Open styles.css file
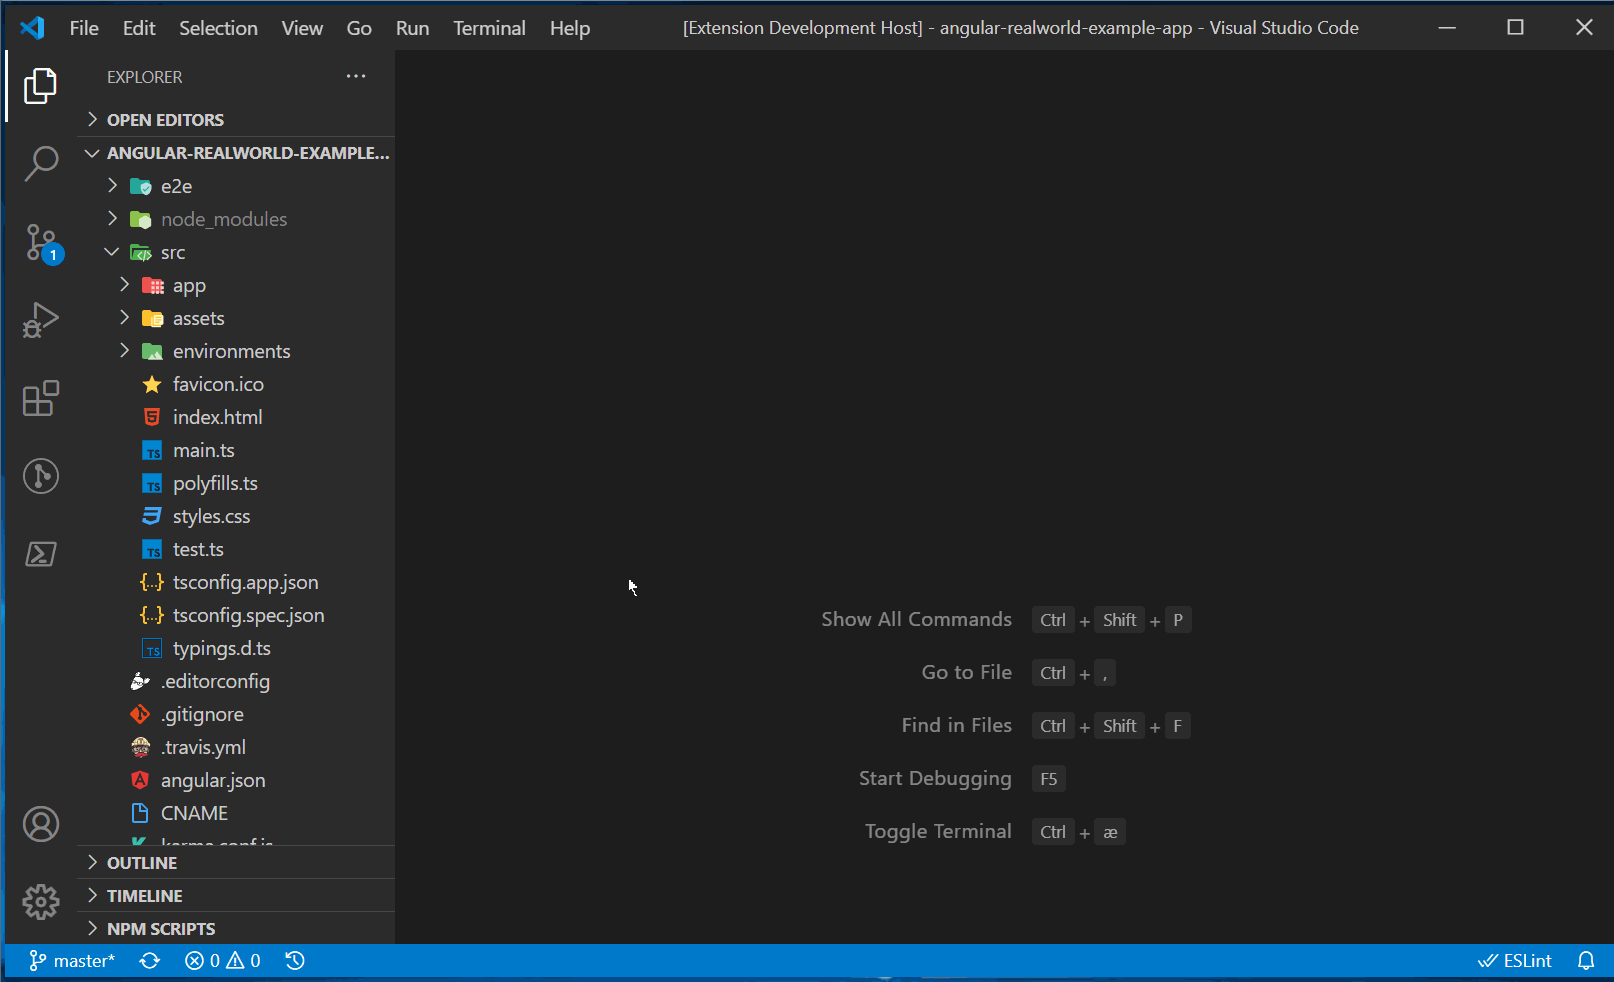Screen dimensions: 1614x982 pos(236,516)
